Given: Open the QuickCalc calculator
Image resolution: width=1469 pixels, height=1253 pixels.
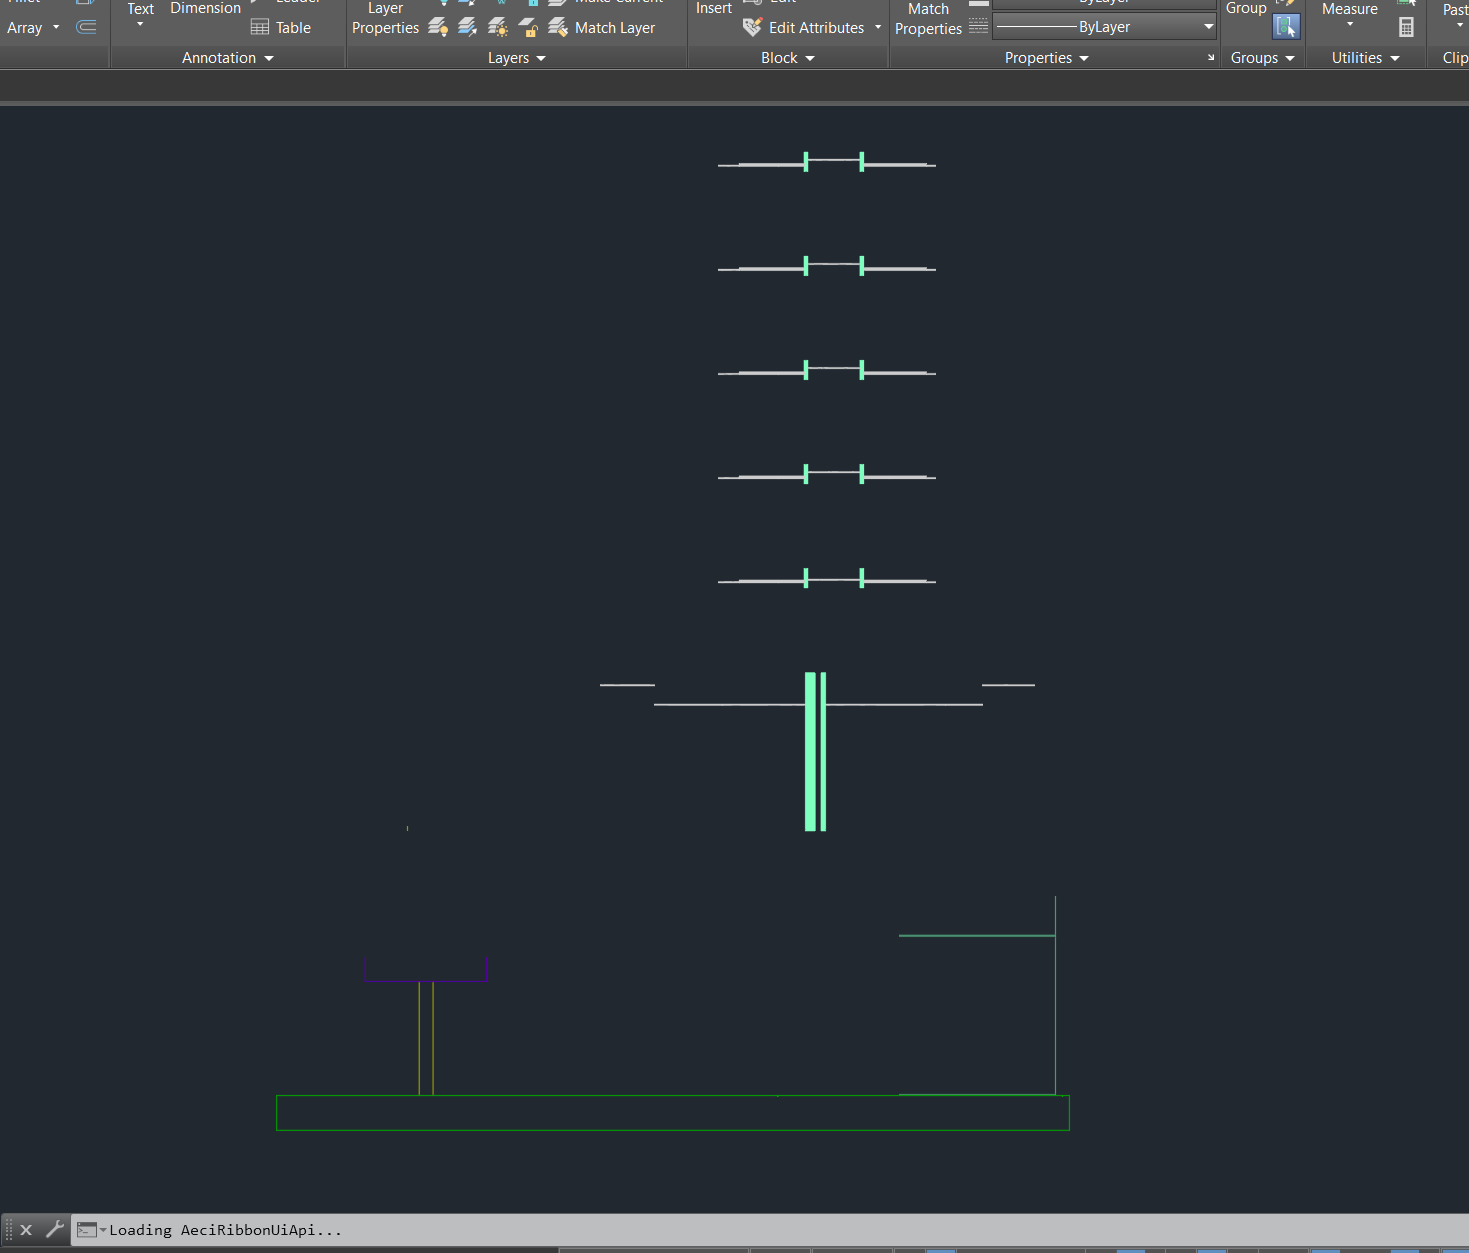Looking at the screenshot, I should 1406,27.
